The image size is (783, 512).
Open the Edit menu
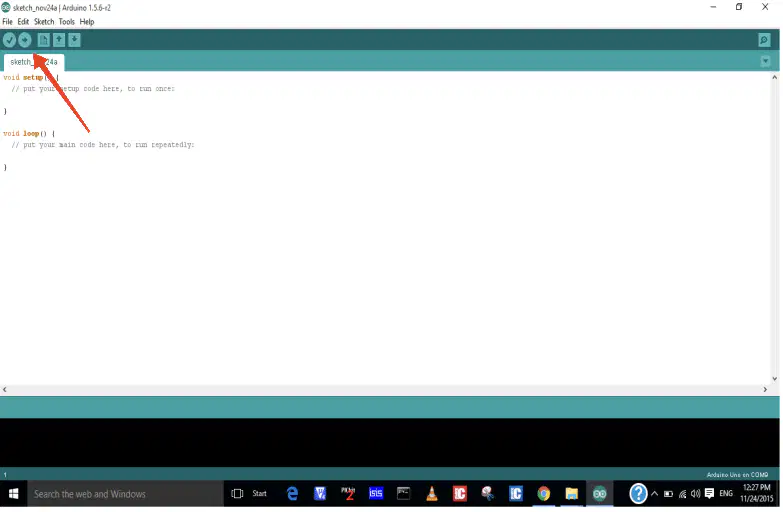coord(23,21)
